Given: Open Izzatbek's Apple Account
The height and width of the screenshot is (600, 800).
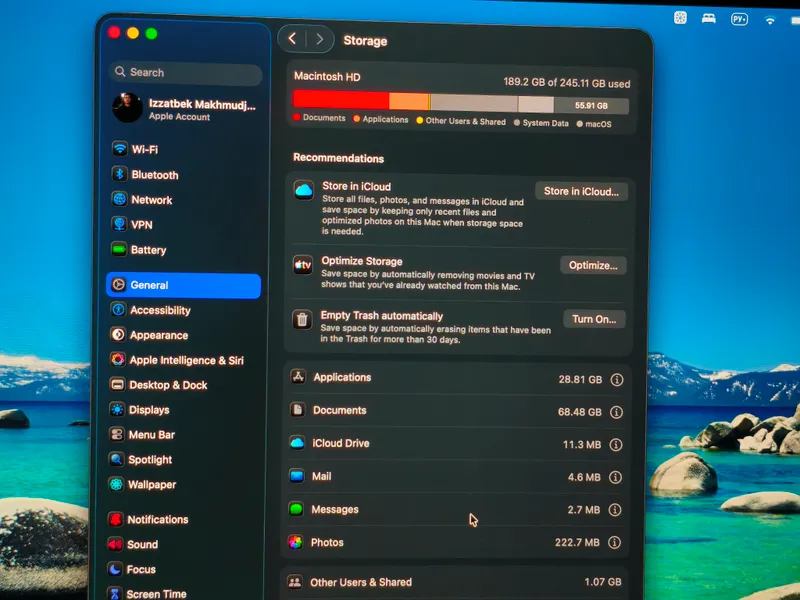Looking at the screenshot, I should [185, 109].
